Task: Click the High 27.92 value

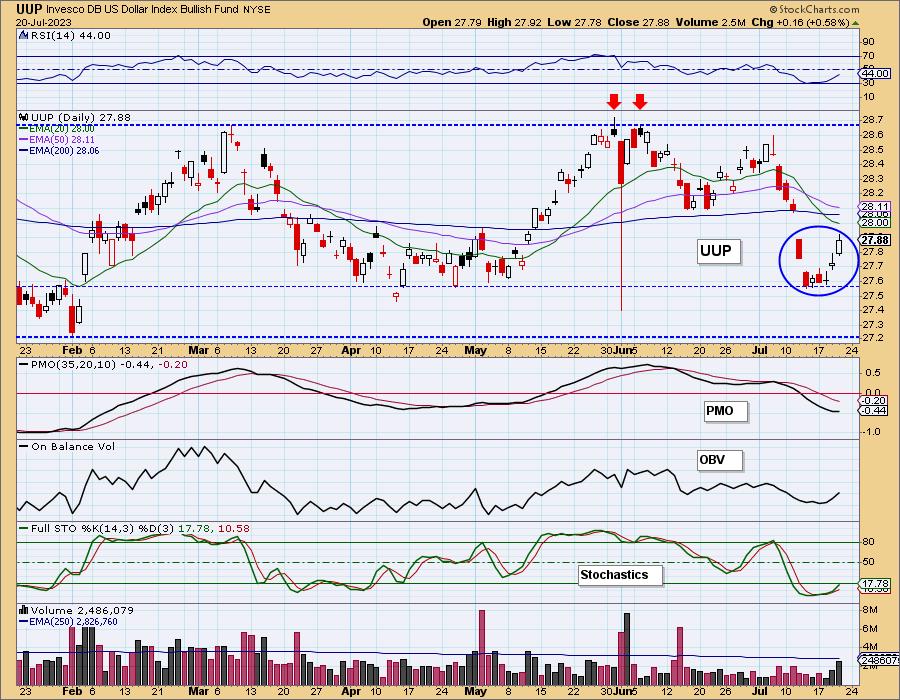Action: 514,22
